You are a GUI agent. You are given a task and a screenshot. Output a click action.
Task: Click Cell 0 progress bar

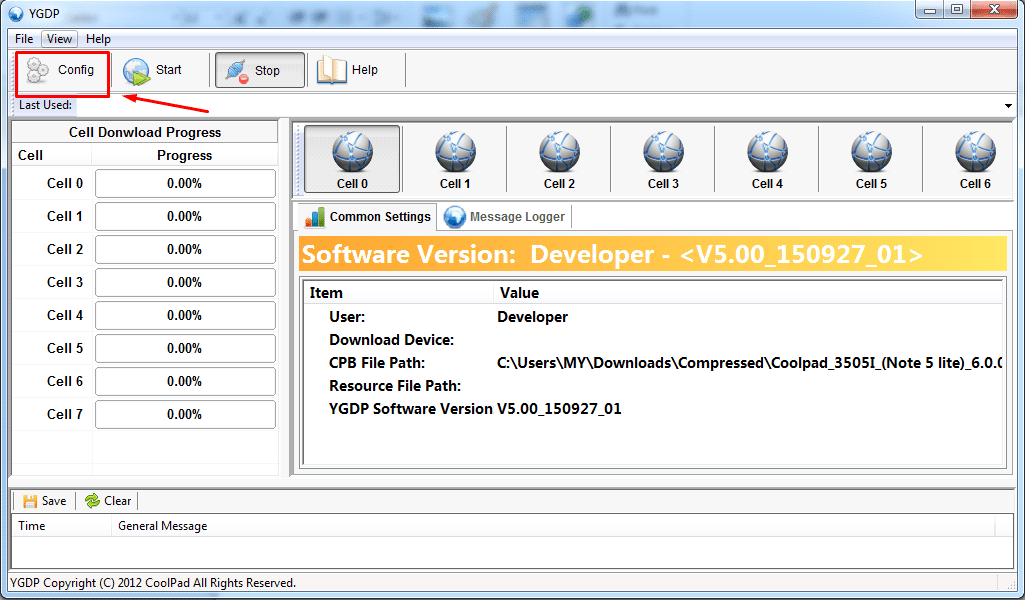click(x=185, y=184)
